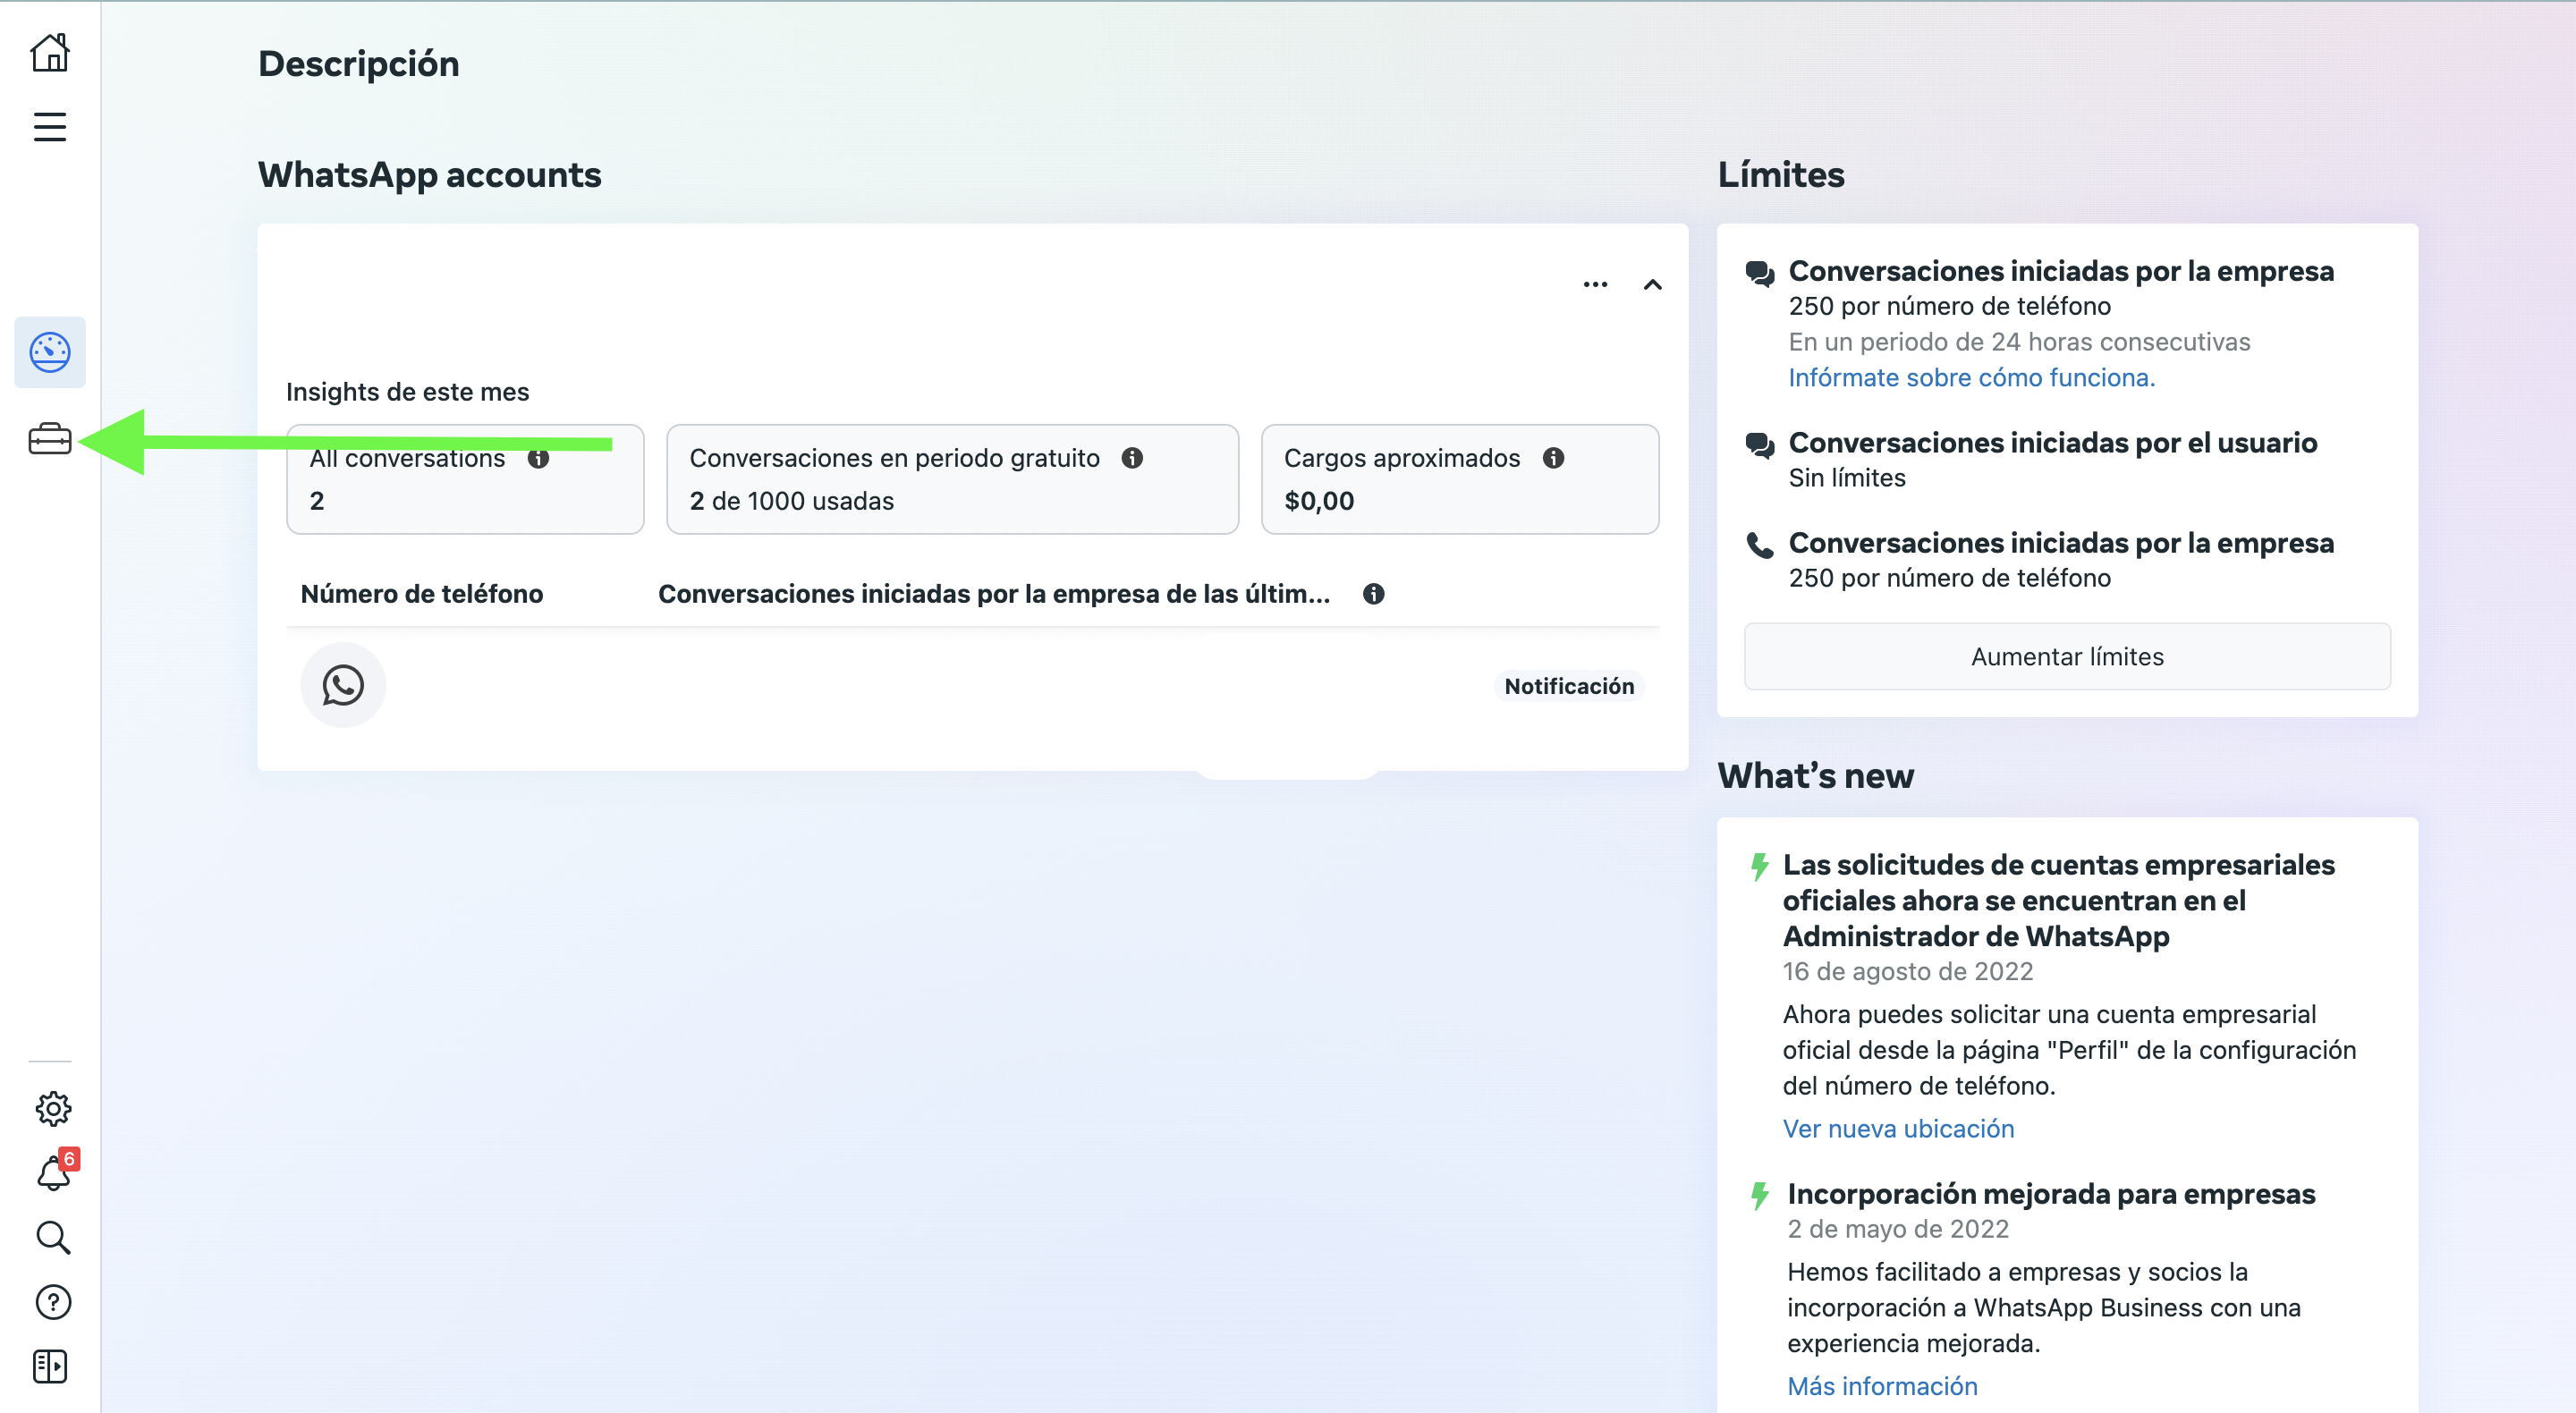Click '16 de agosto de 2022' date

[1908, 972]
